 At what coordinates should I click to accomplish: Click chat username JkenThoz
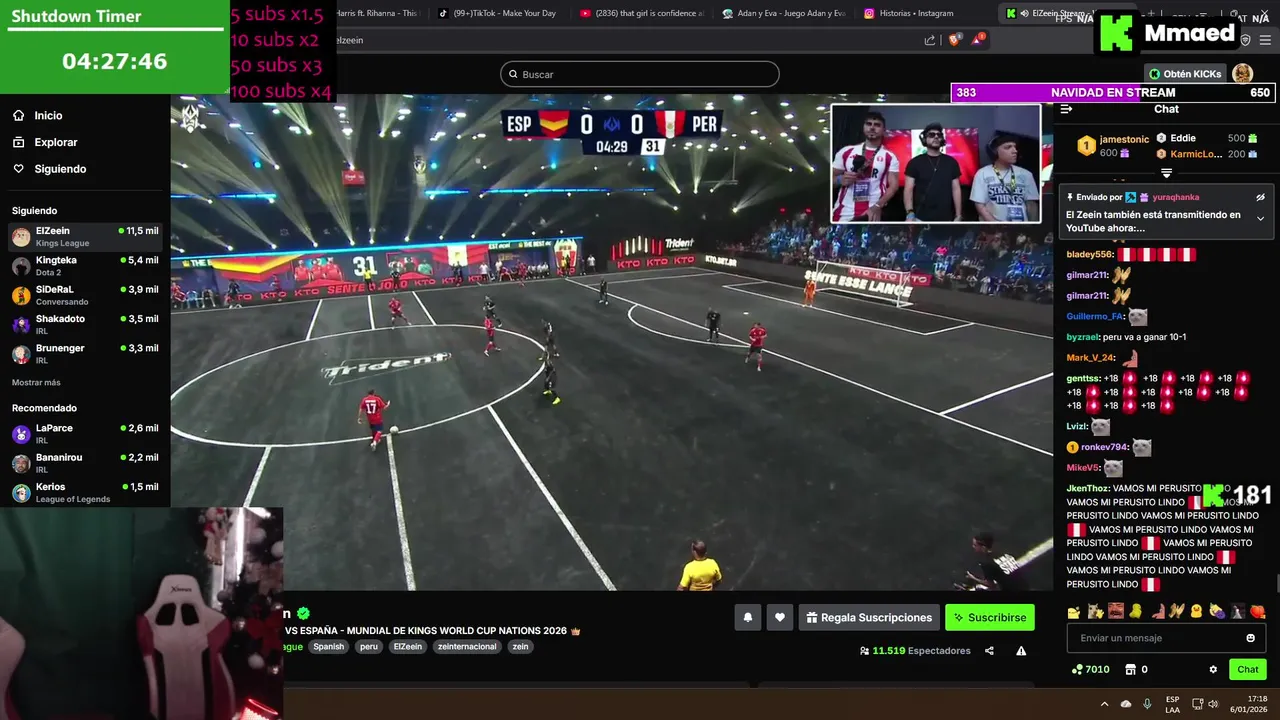[1088, 489]
